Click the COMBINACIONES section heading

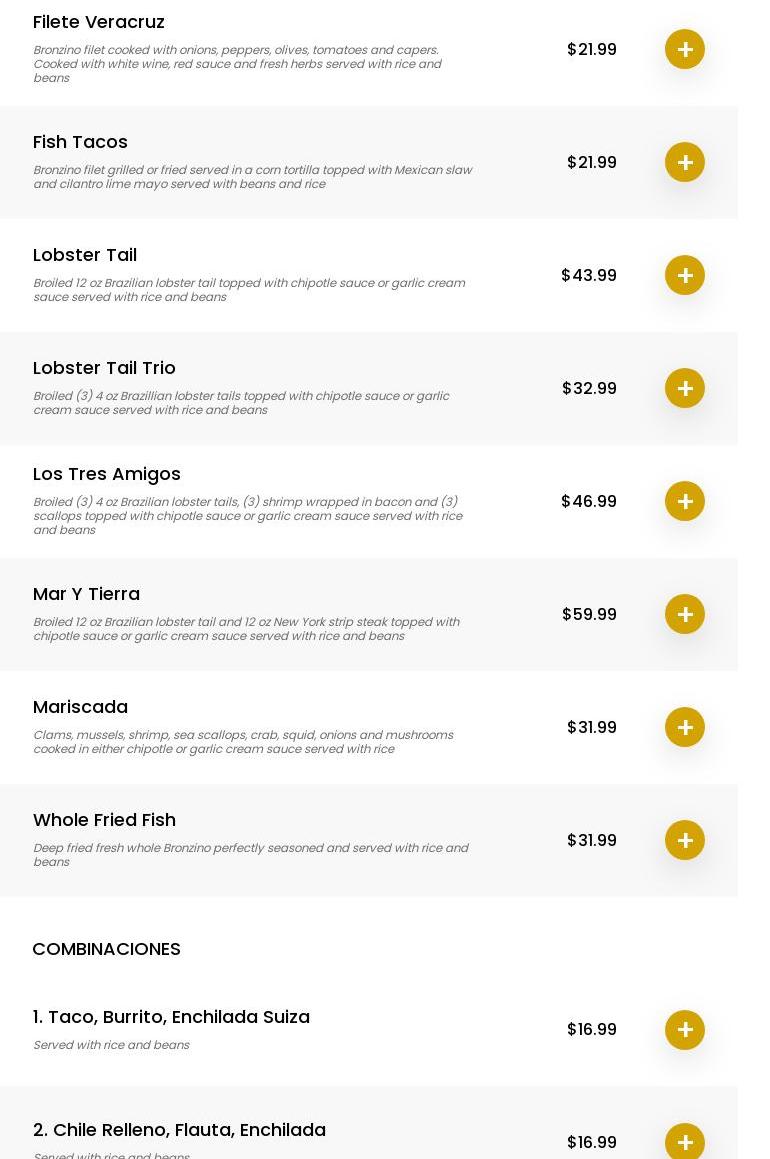pyautogui.click(x=106, y=949)
